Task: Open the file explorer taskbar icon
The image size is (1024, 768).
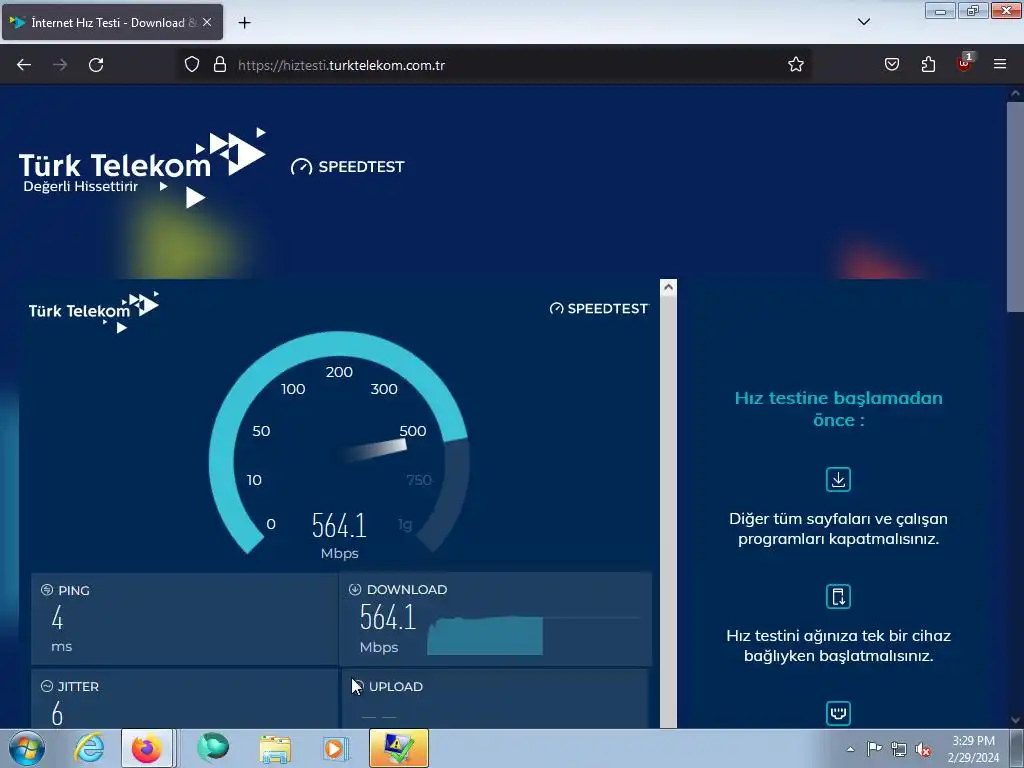Action: click(x=275, y=749)
